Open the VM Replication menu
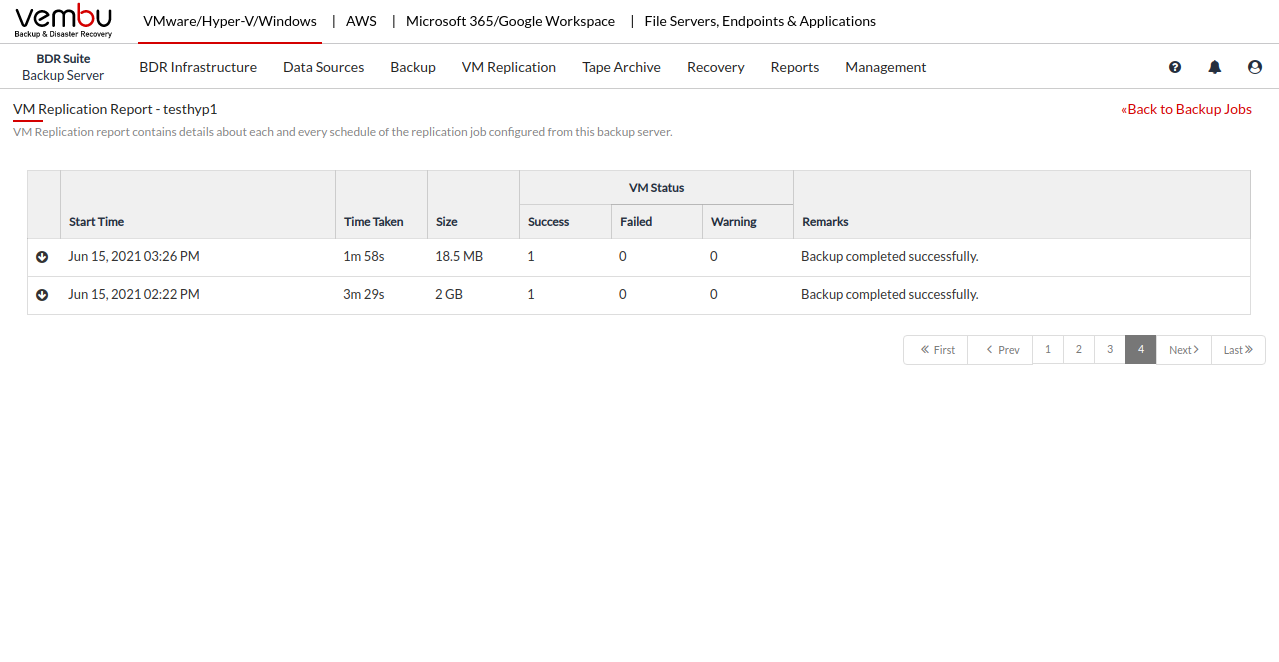The height and width of the screenshot is (662, 1279). [x=508, y=67]
